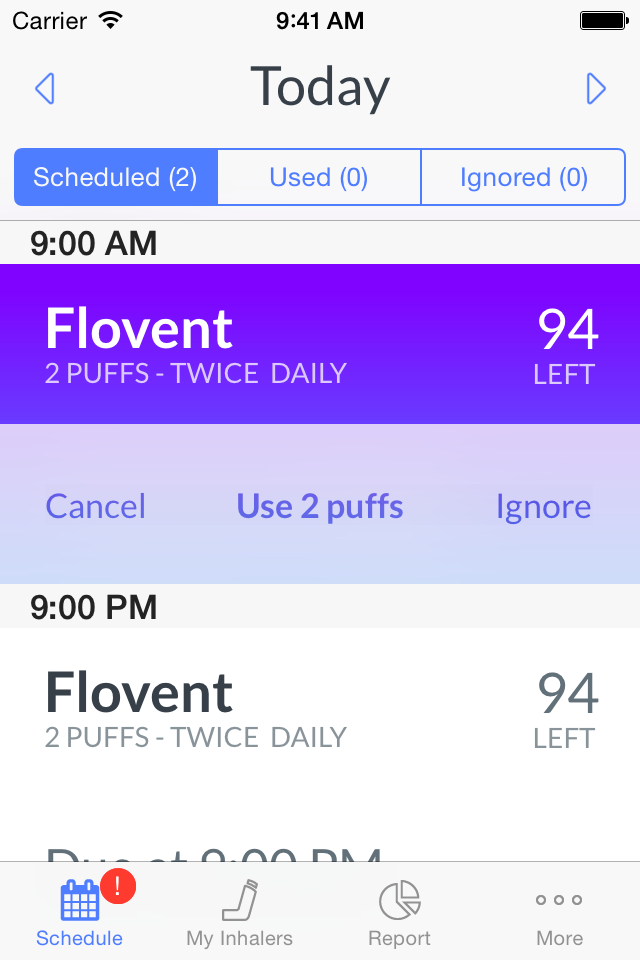Tap Use 2 puffs
This screenshot has width=640, height=960.
pyautogui.click(x=320, y=507)
